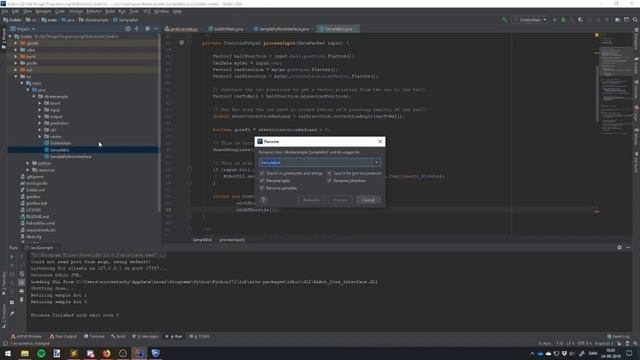Open TODO tool window tab
This screenshot has width=640, height=360.
pyautogui.click(x=200, y=336)
